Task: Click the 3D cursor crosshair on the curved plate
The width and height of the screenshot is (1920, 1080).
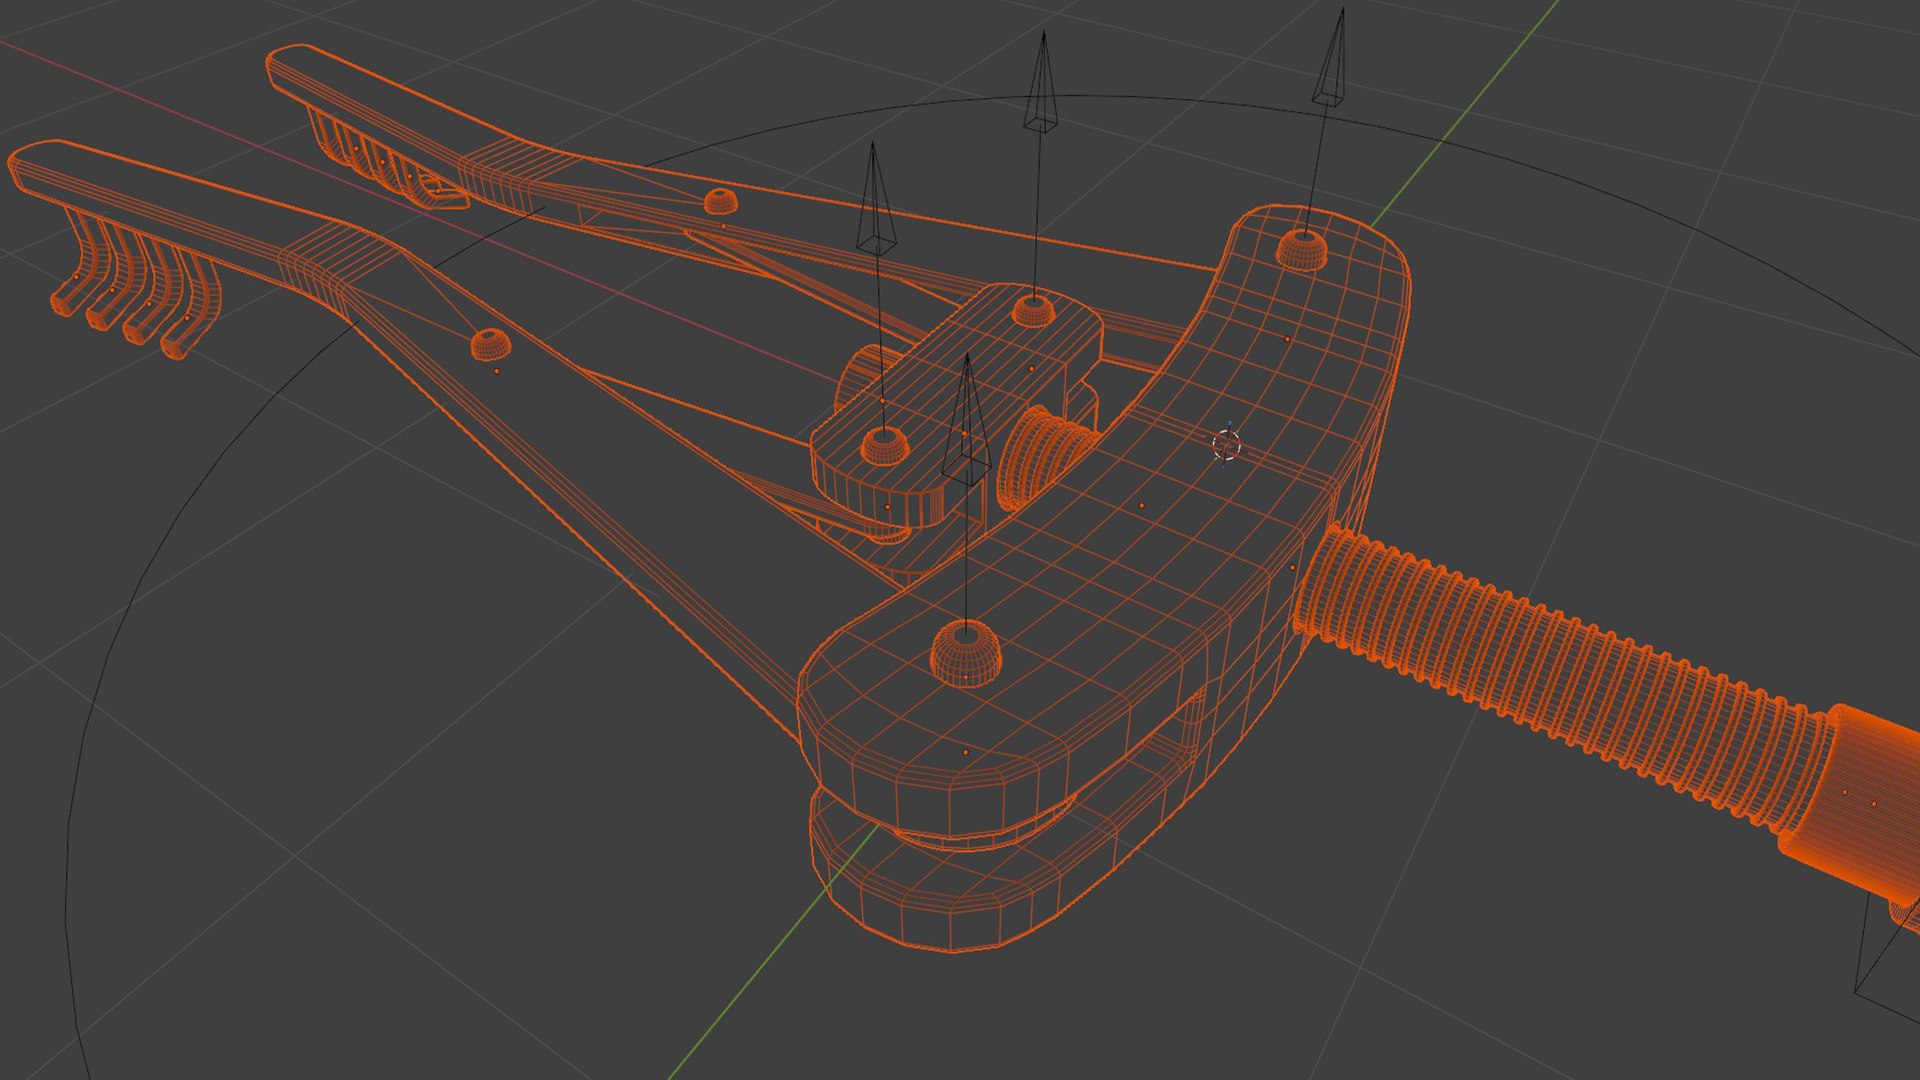Action: [1227, 445]
